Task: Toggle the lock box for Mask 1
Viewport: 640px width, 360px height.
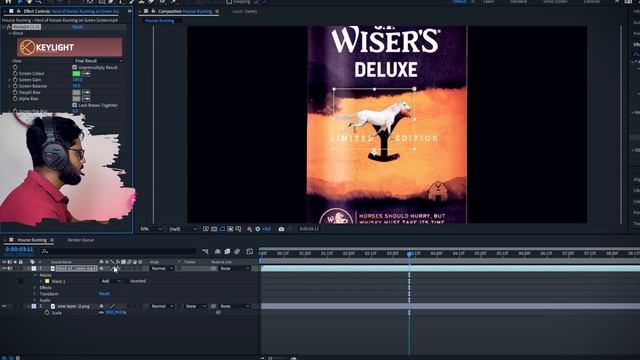Action: [x=20, y=281]
